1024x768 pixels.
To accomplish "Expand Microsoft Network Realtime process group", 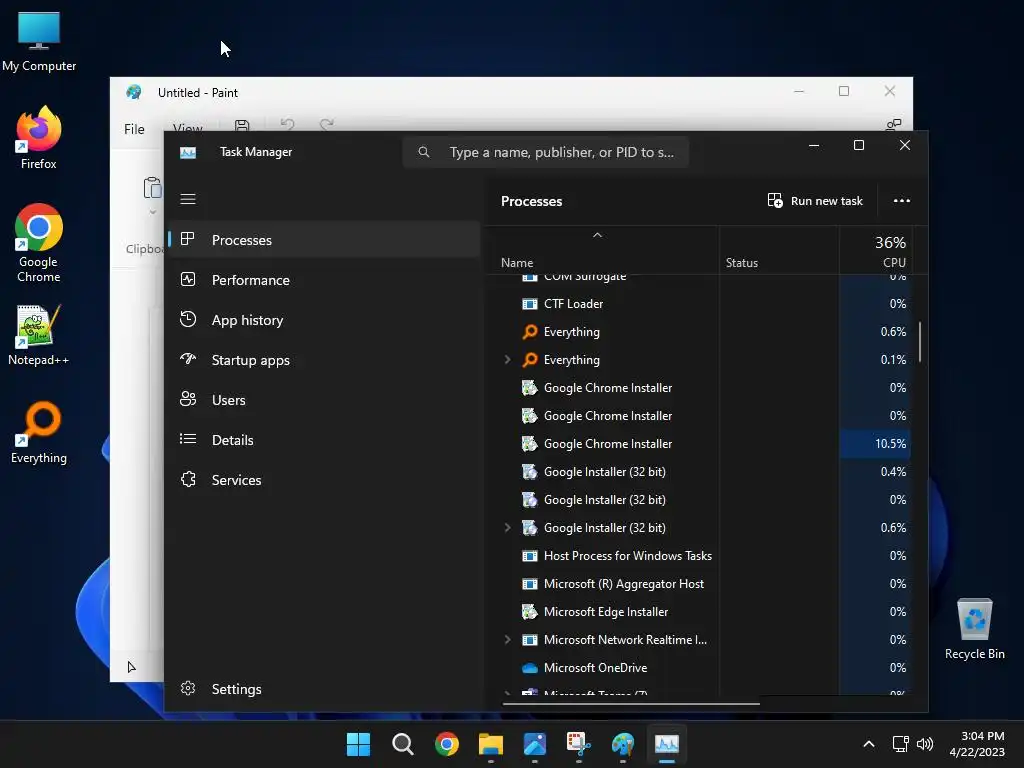I will click(507, 639).
